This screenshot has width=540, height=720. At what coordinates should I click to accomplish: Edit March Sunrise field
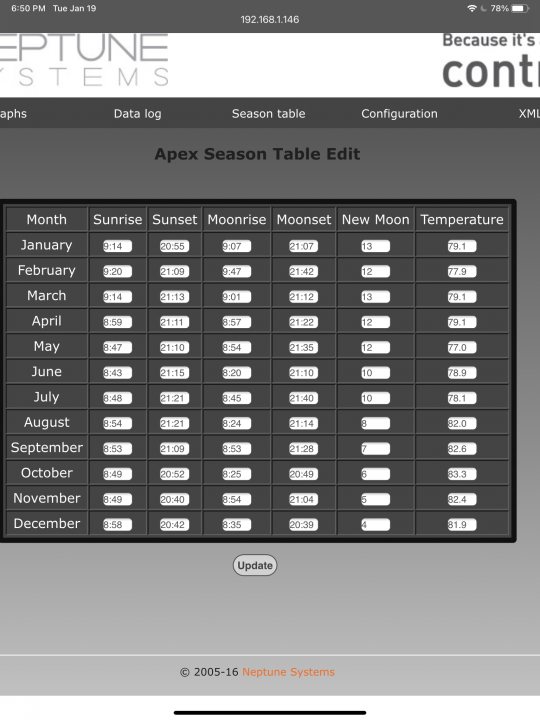click(117, 297)
